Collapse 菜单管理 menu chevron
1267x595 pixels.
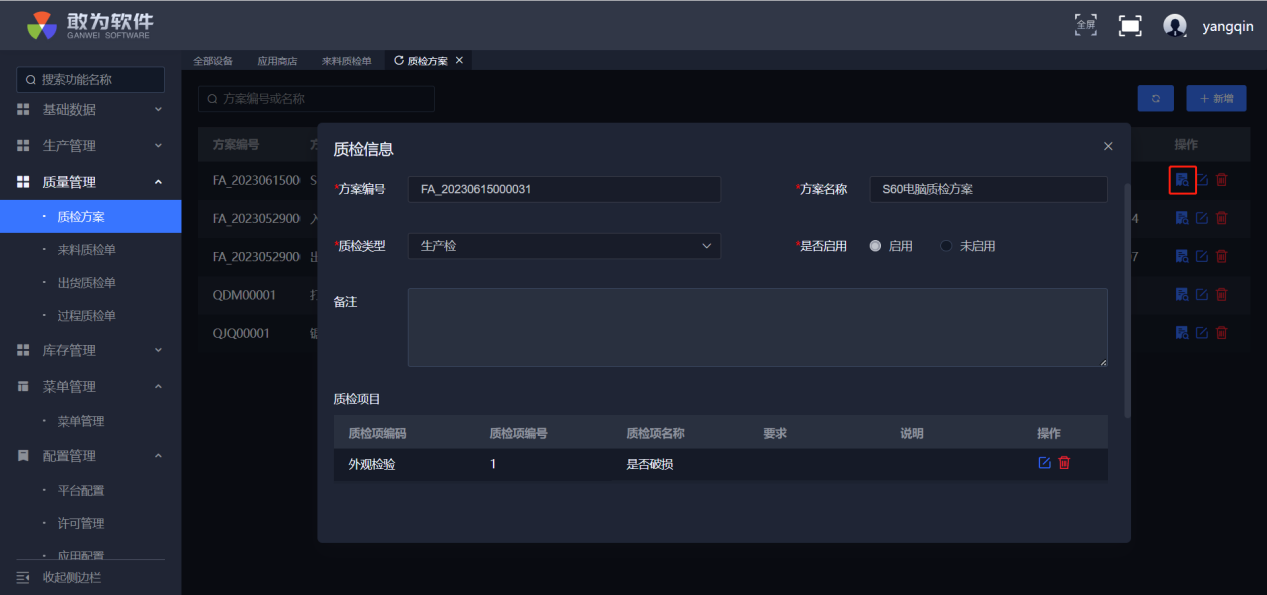click(x=158, y=387)
